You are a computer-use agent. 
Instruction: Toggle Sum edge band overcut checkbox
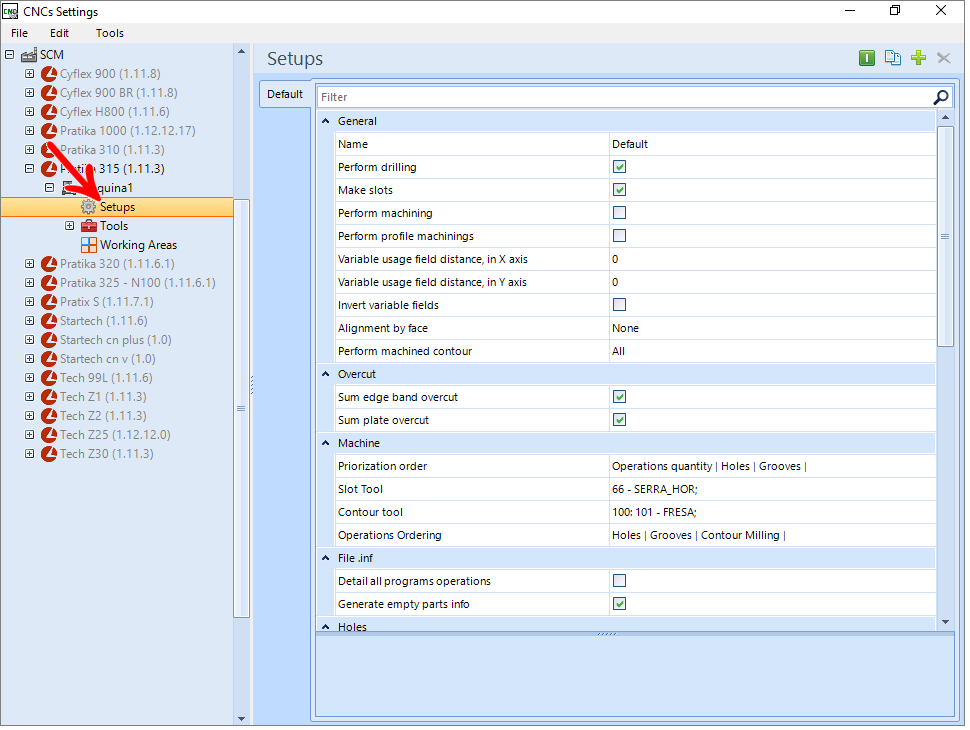pos(619,397)
